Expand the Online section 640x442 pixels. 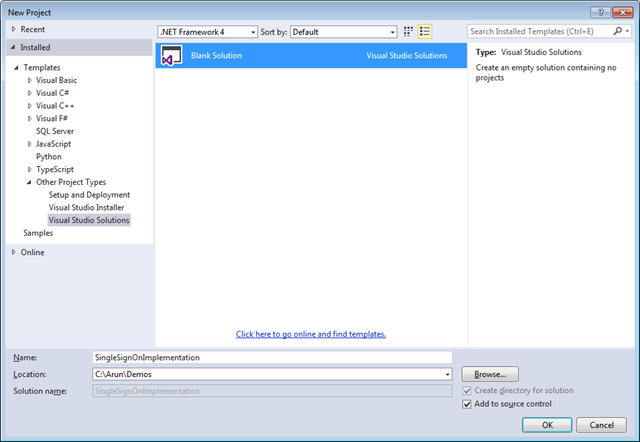14,252
